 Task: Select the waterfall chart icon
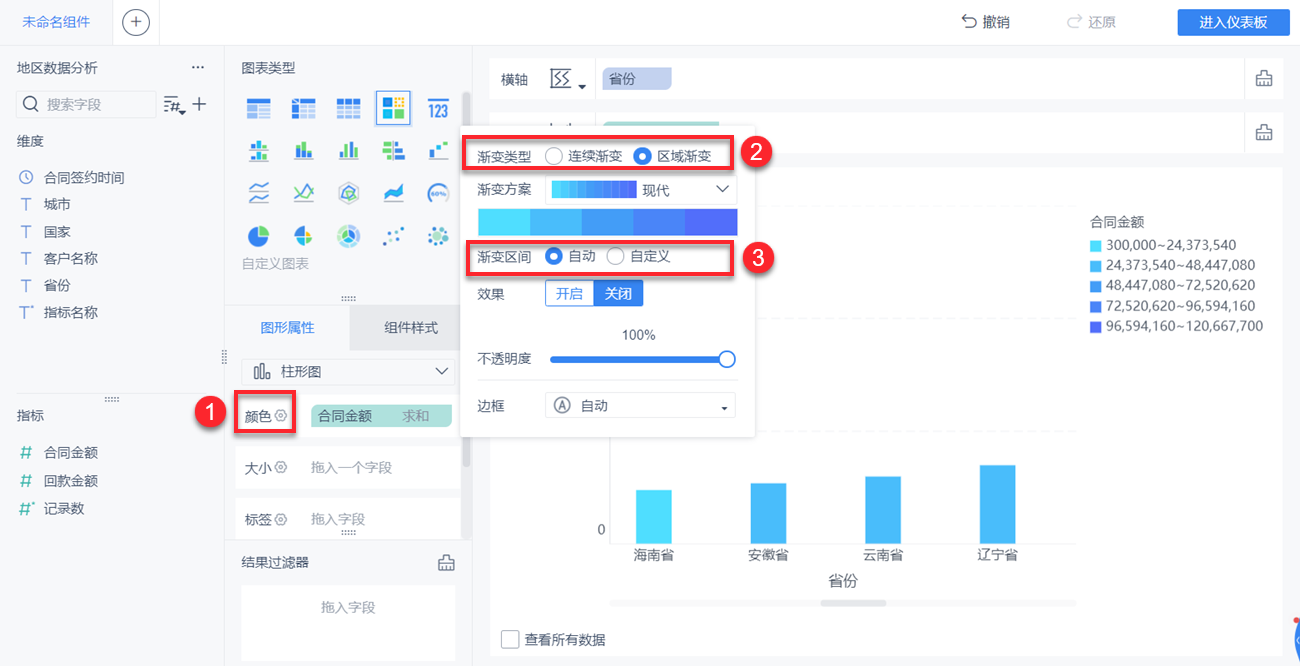pyautogui.click(x=438, y=150)
